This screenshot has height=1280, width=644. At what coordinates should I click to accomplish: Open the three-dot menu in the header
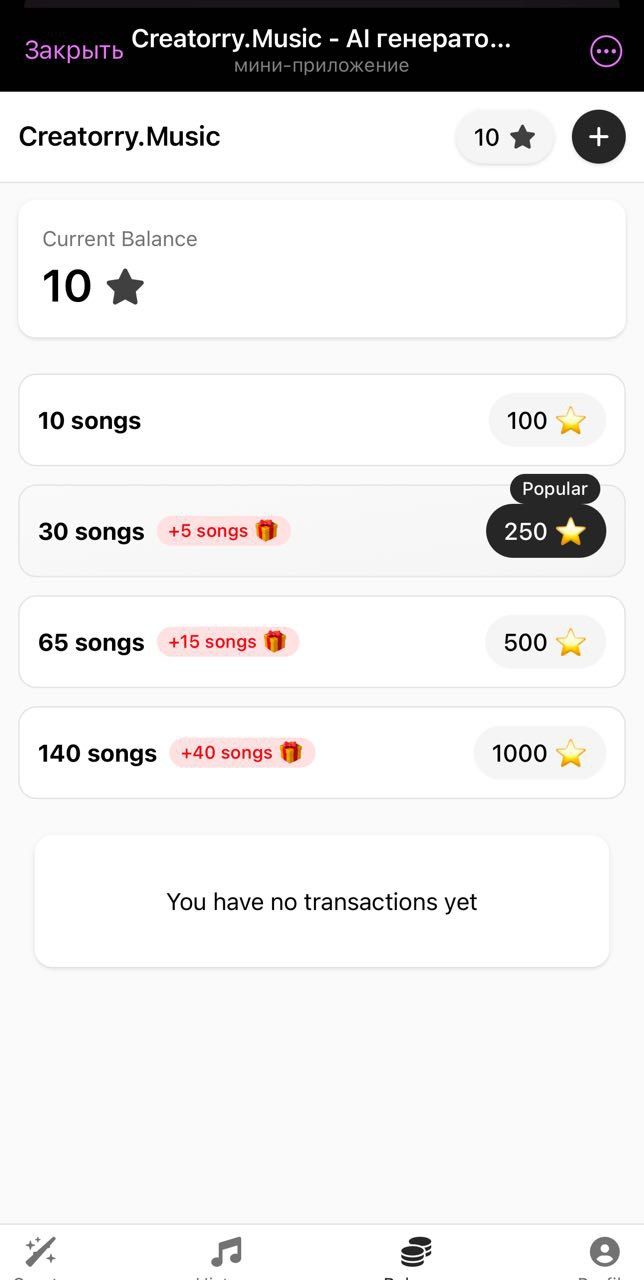click(x=605, y=51)
